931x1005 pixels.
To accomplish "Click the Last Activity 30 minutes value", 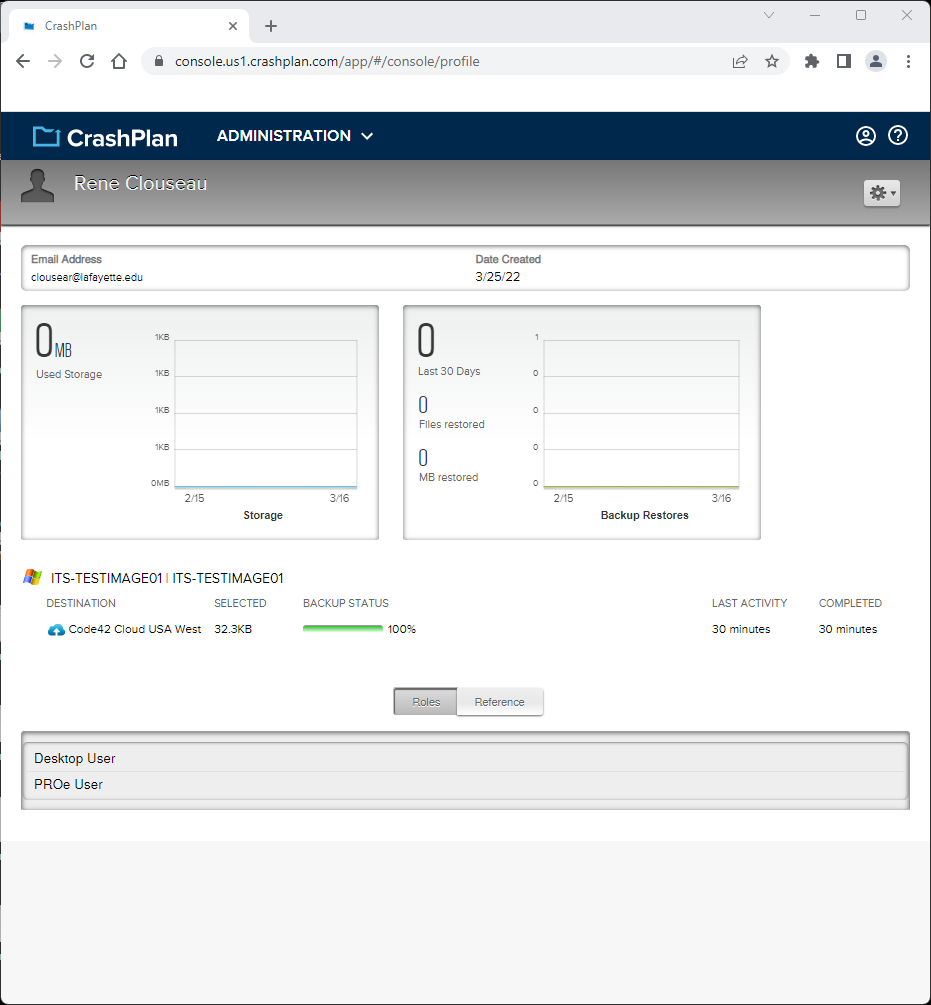I will coord(741,629).
